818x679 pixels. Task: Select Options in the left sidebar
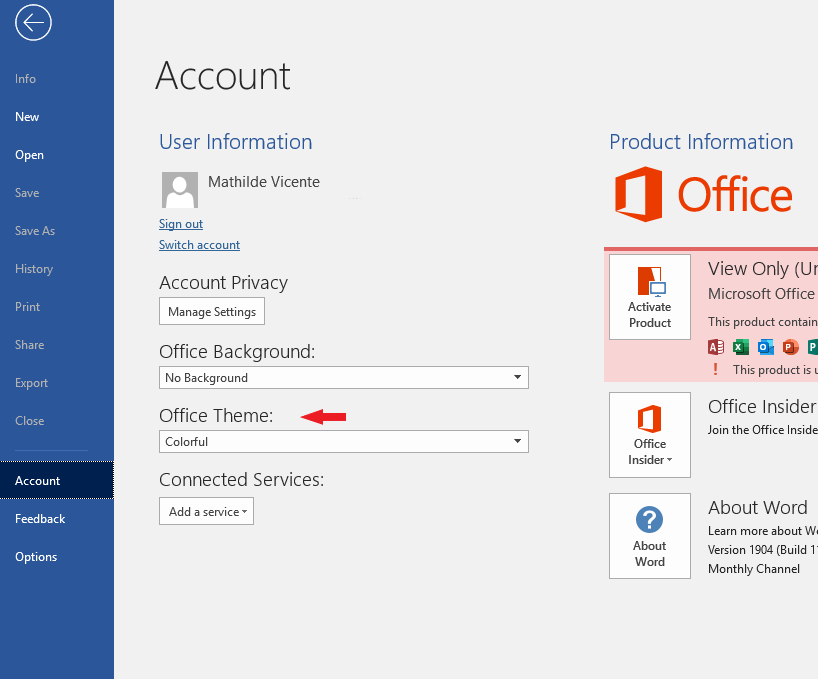tap(36, 557)
